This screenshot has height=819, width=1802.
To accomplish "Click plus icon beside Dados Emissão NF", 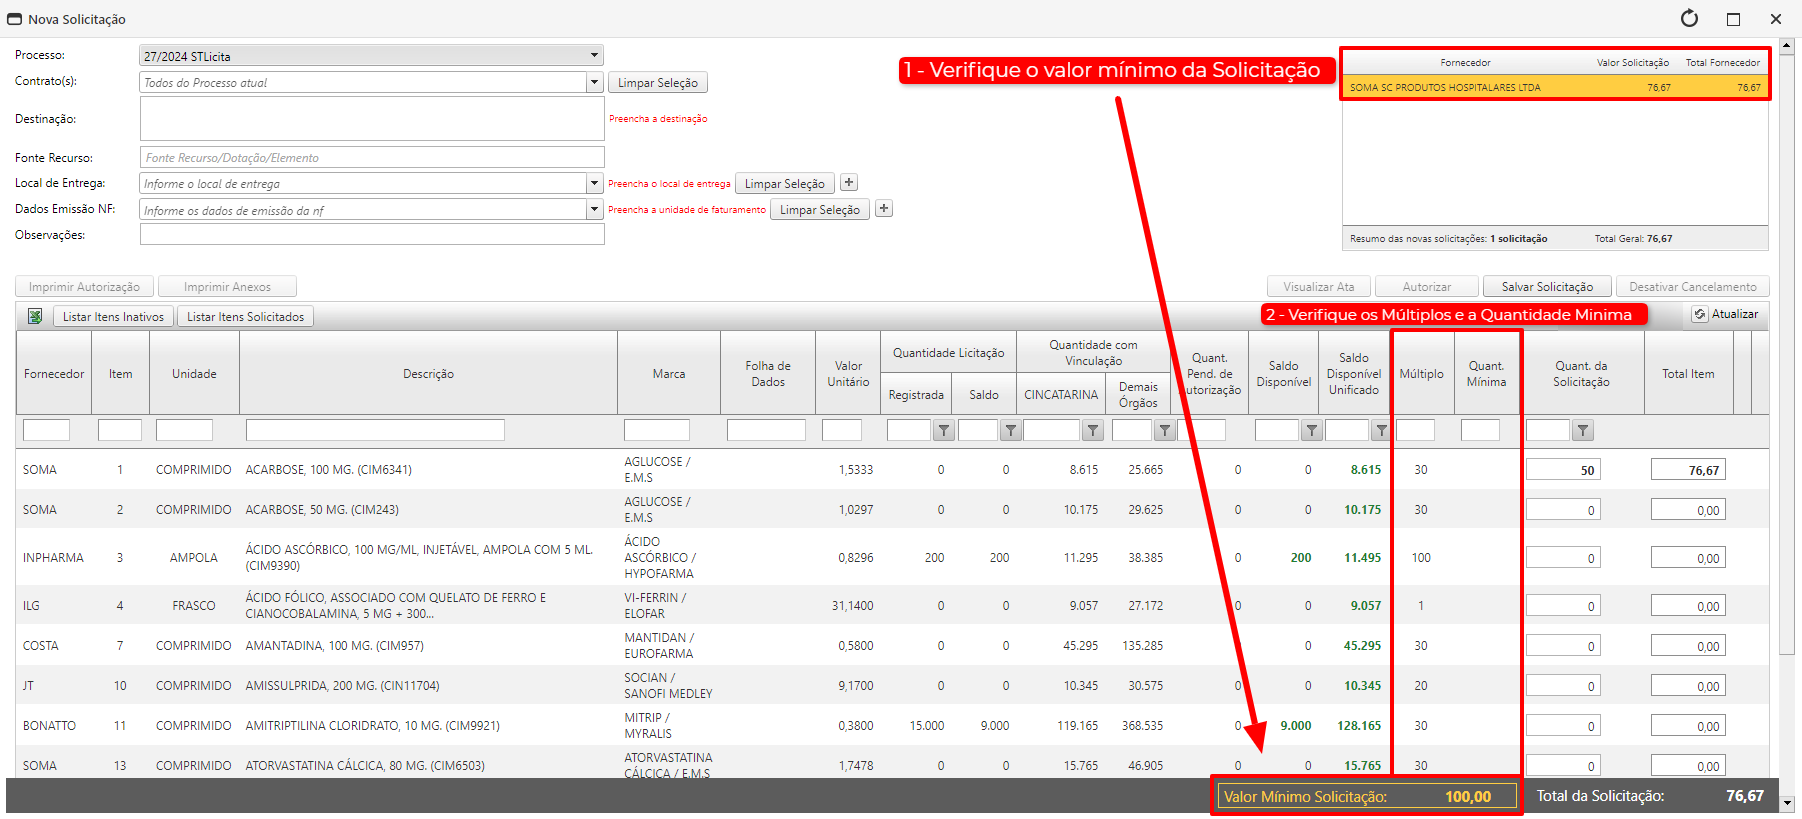I will 884,209.
